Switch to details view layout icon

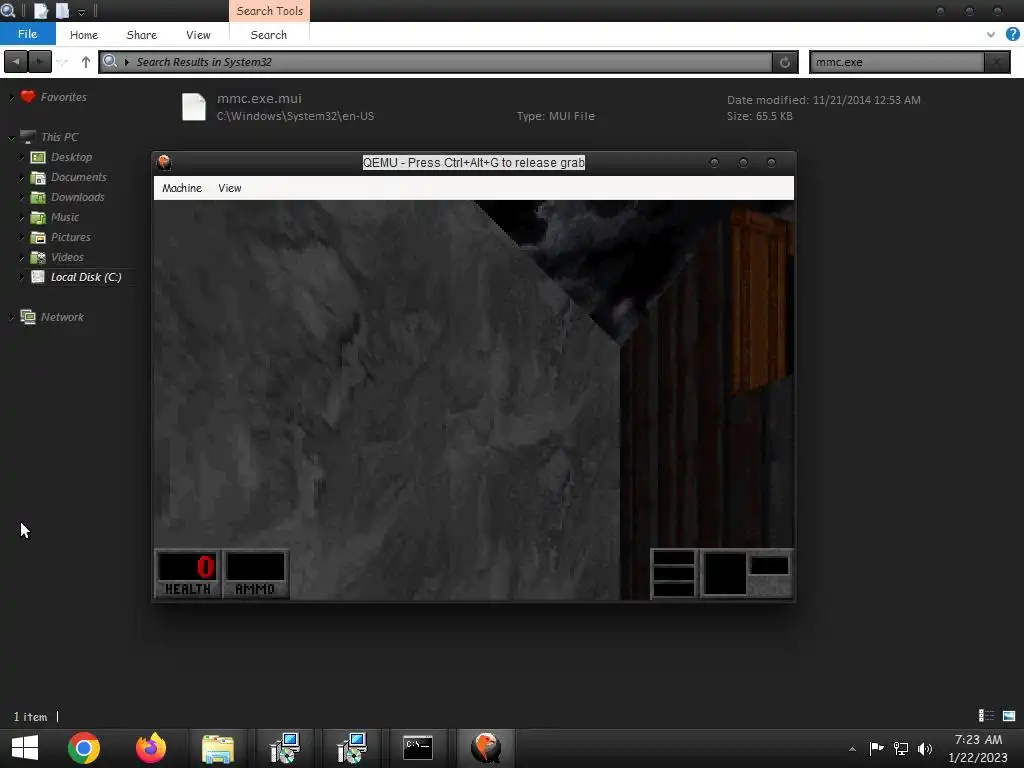click(986, 716)
